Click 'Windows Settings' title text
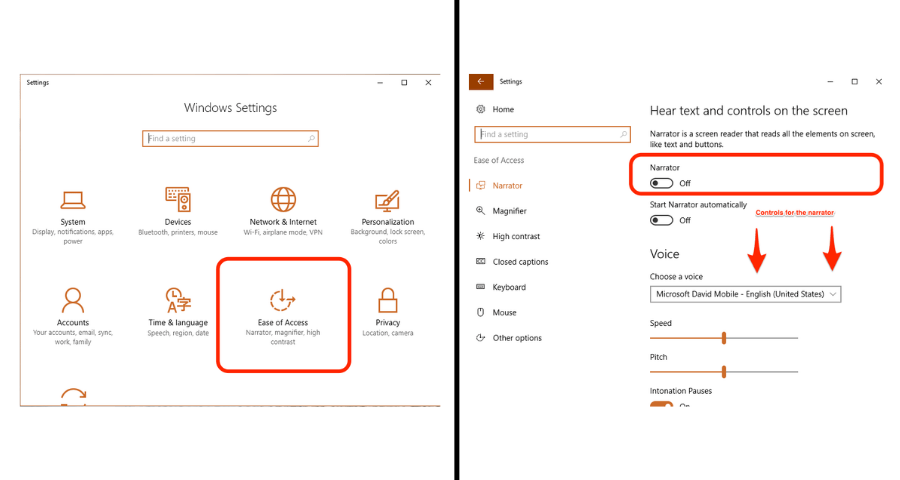This screenshot has height=480, width=900. coord(230,108)
